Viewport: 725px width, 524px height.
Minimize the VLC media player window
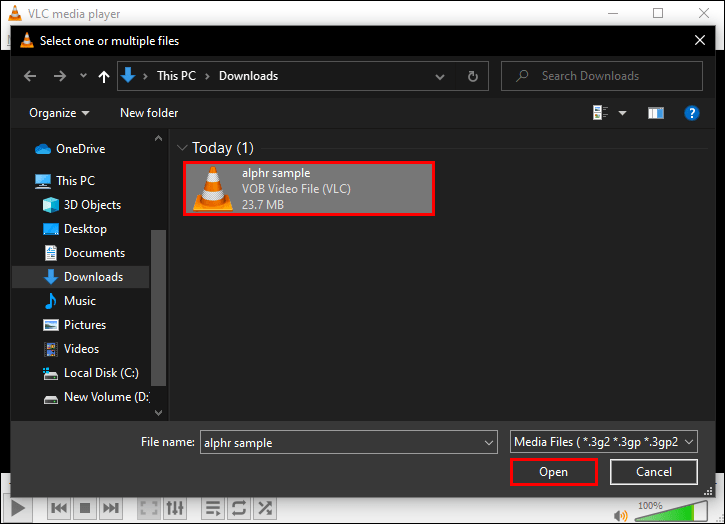[613, 13]
